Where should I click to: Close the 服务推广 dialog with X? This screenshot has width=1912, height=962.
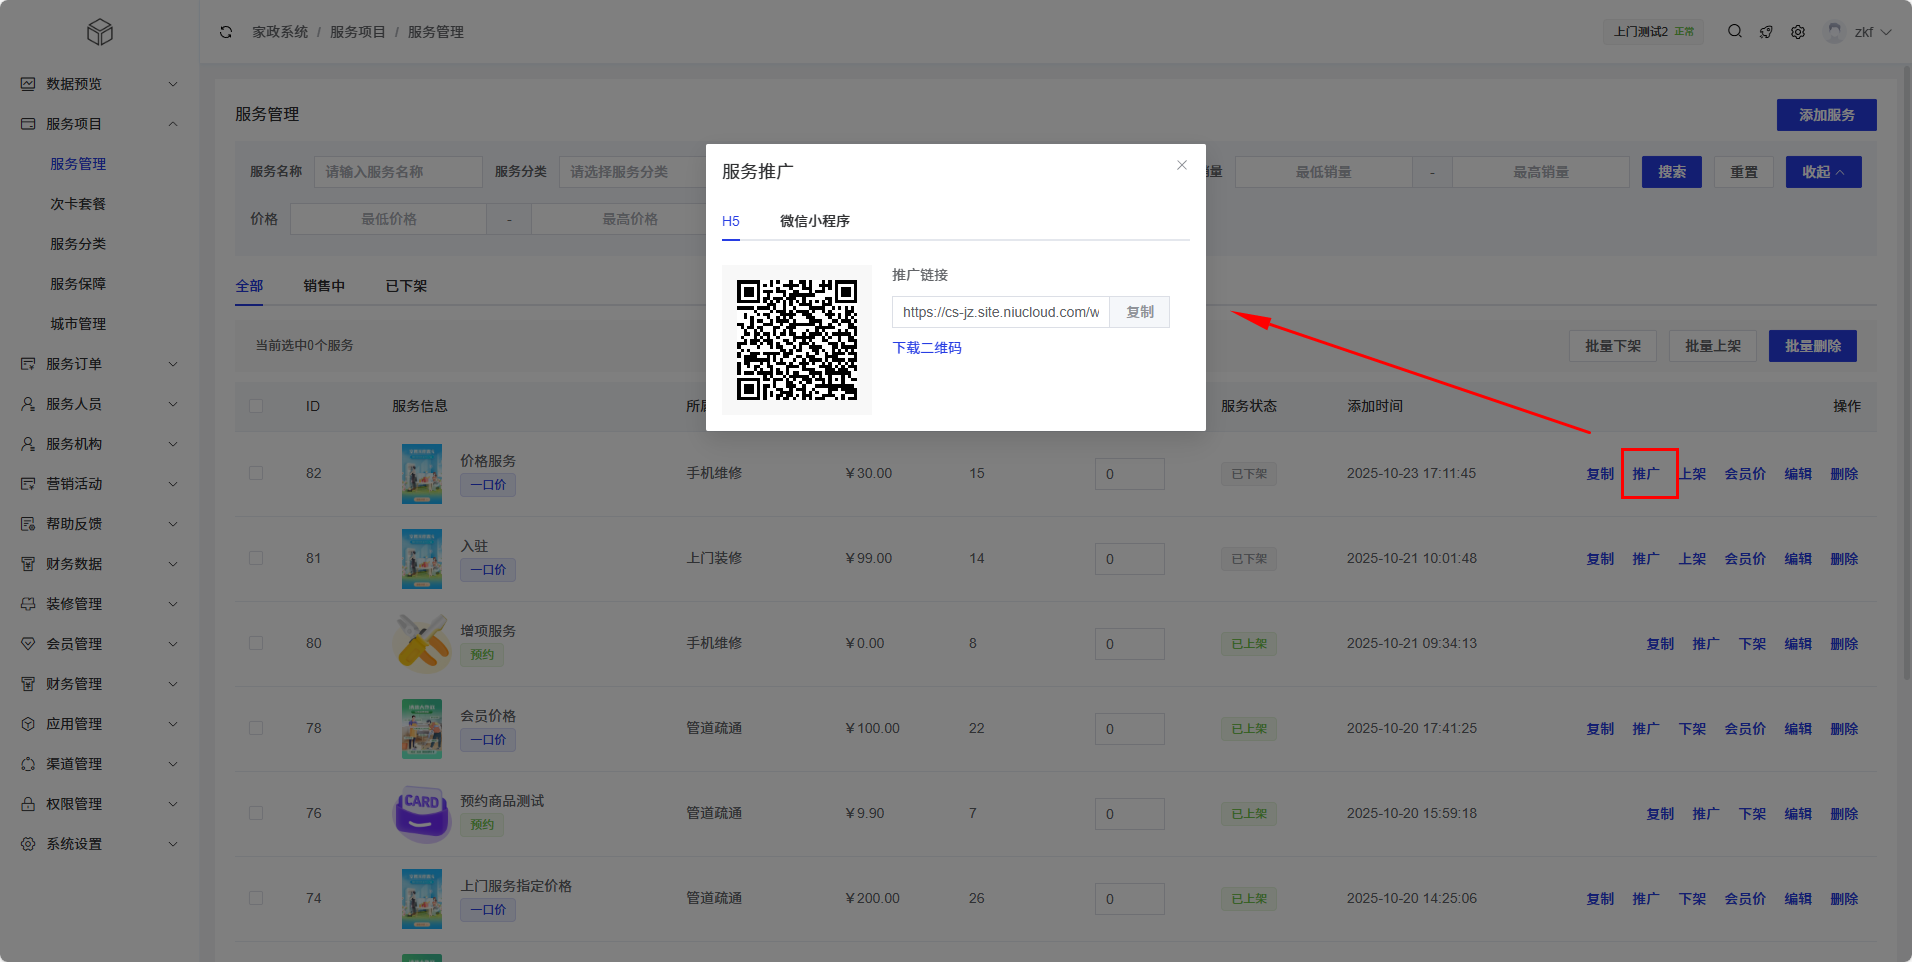point(1182,165)
